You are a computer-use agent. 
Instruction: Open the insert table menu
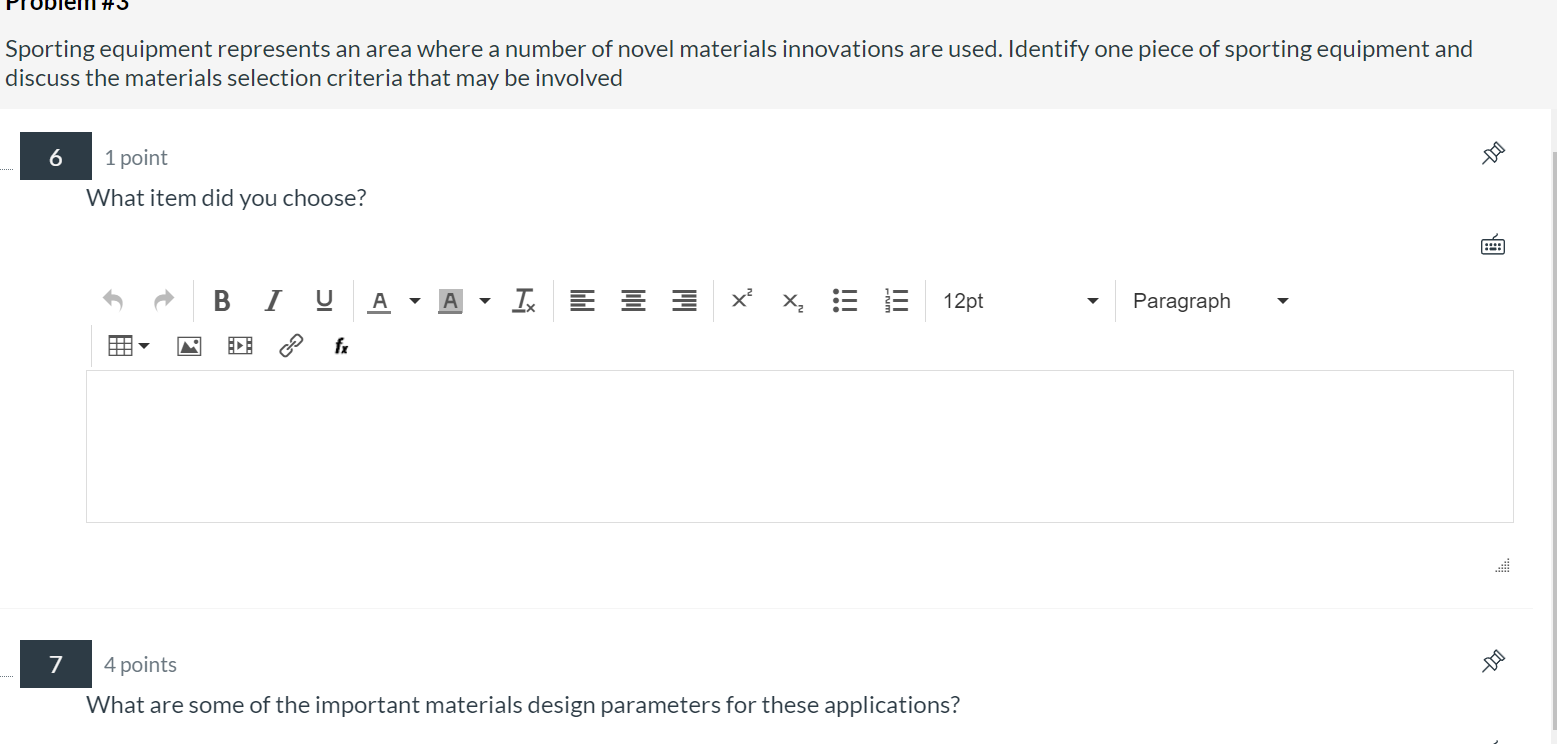coord(128,346)
